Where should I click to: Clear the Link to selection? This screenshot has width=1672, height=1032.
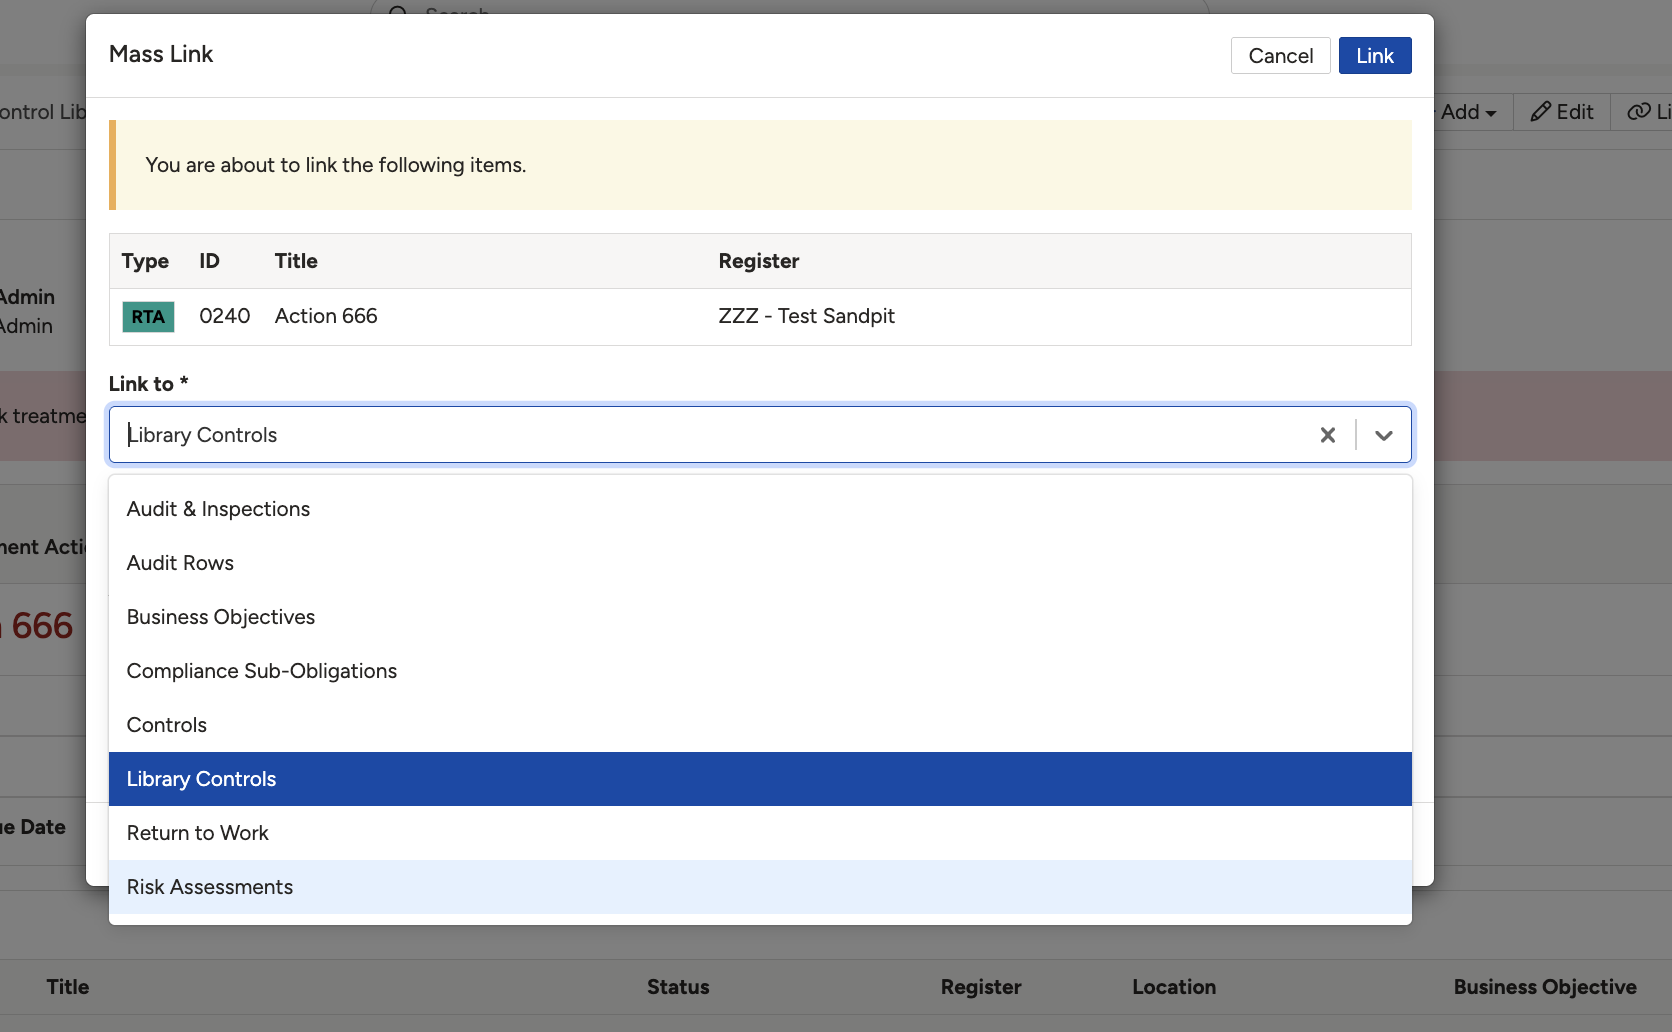1327,435
